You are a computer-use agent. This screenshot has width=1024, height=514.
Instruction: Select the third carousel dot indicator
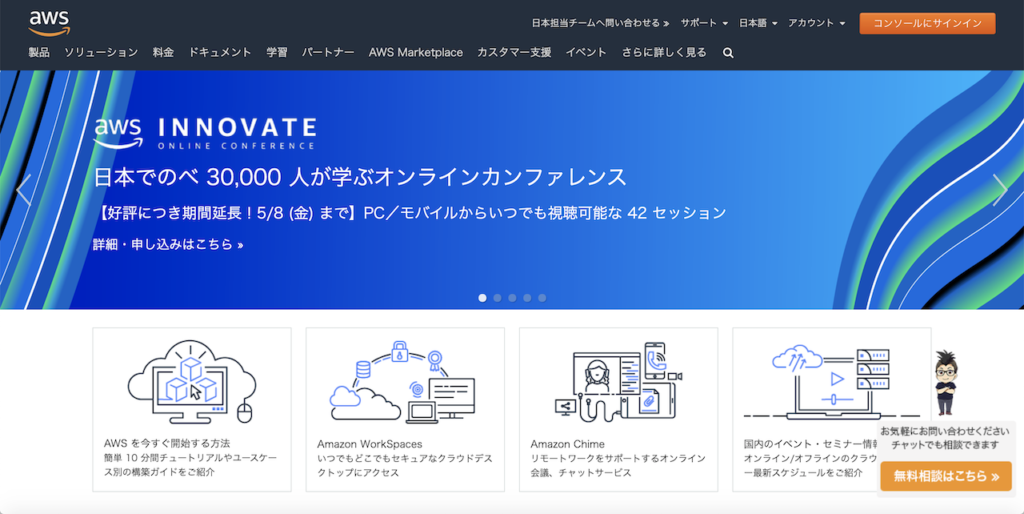click(512, 298)
